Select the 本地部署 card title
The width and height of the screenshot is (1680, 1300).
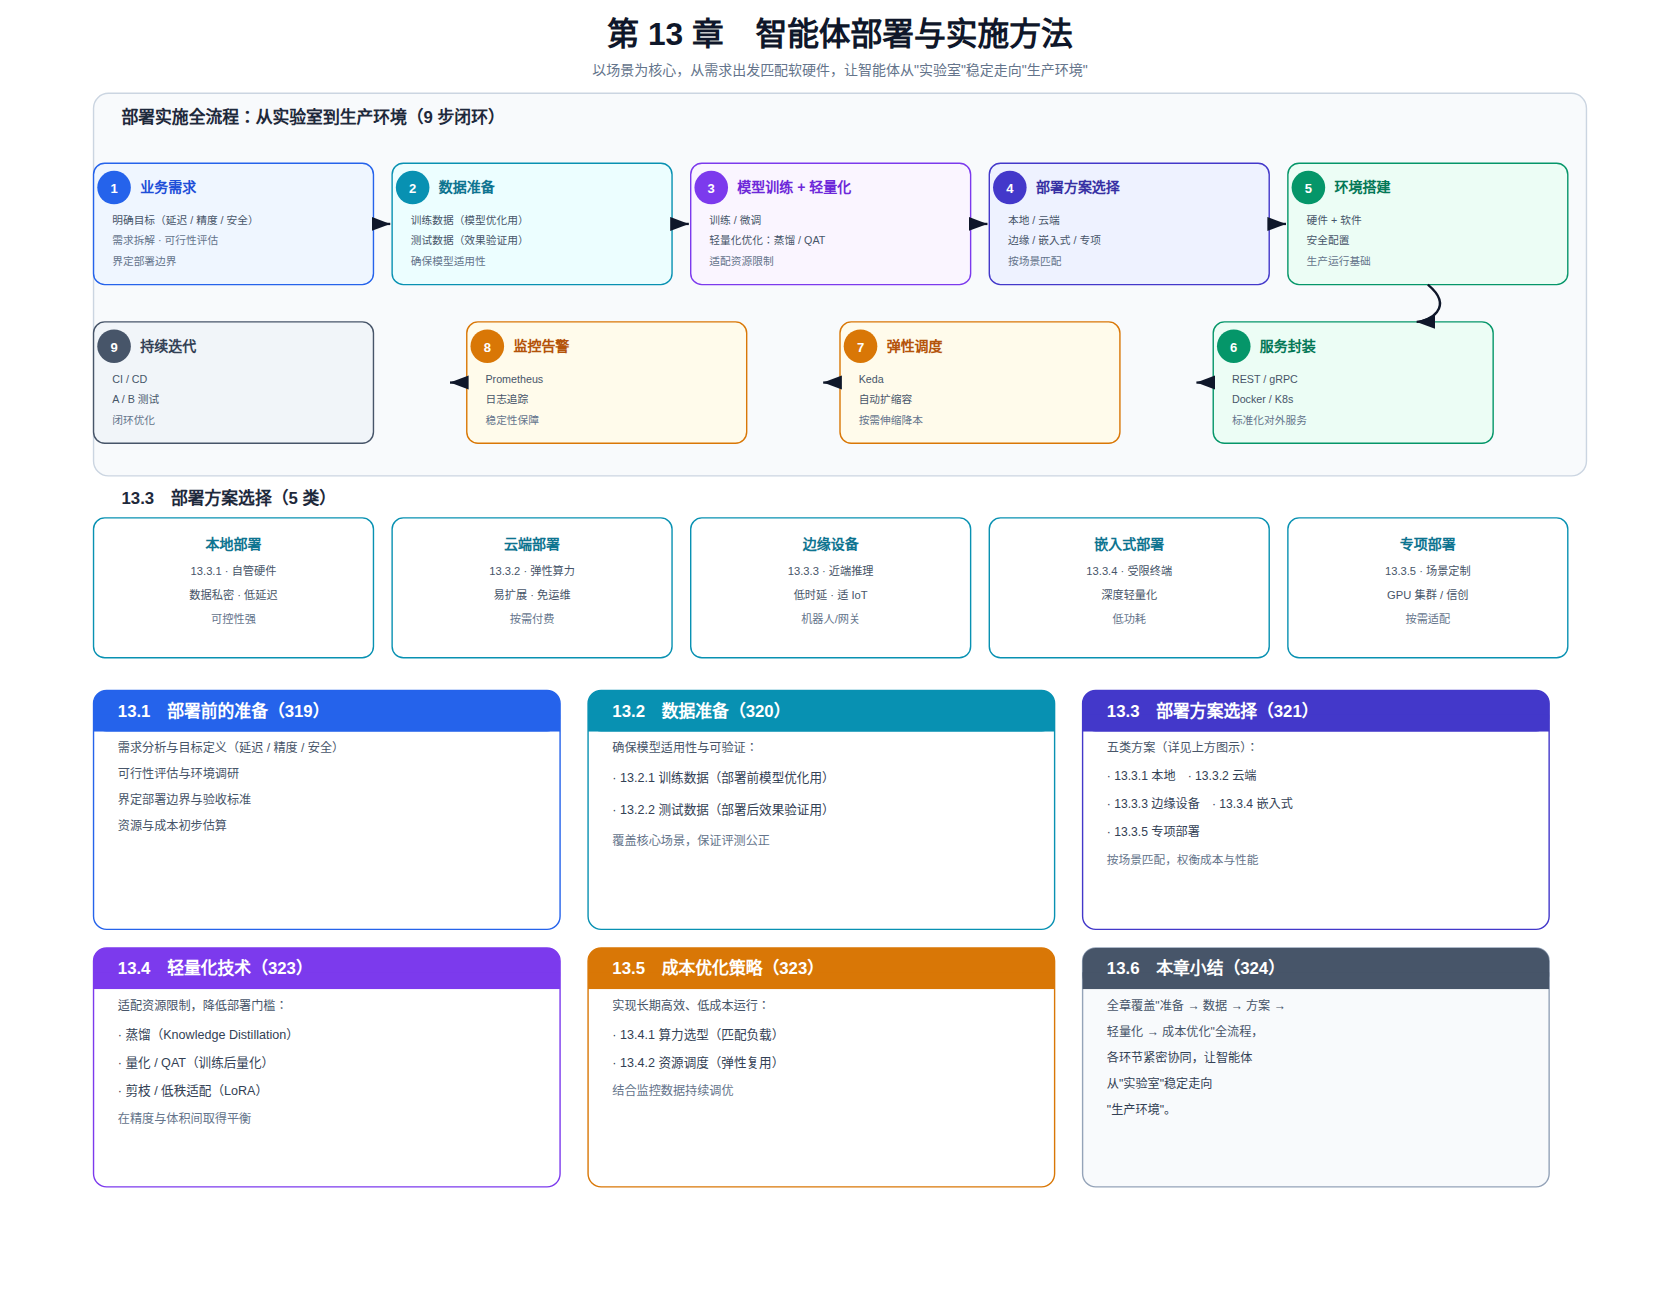(233, 544)
